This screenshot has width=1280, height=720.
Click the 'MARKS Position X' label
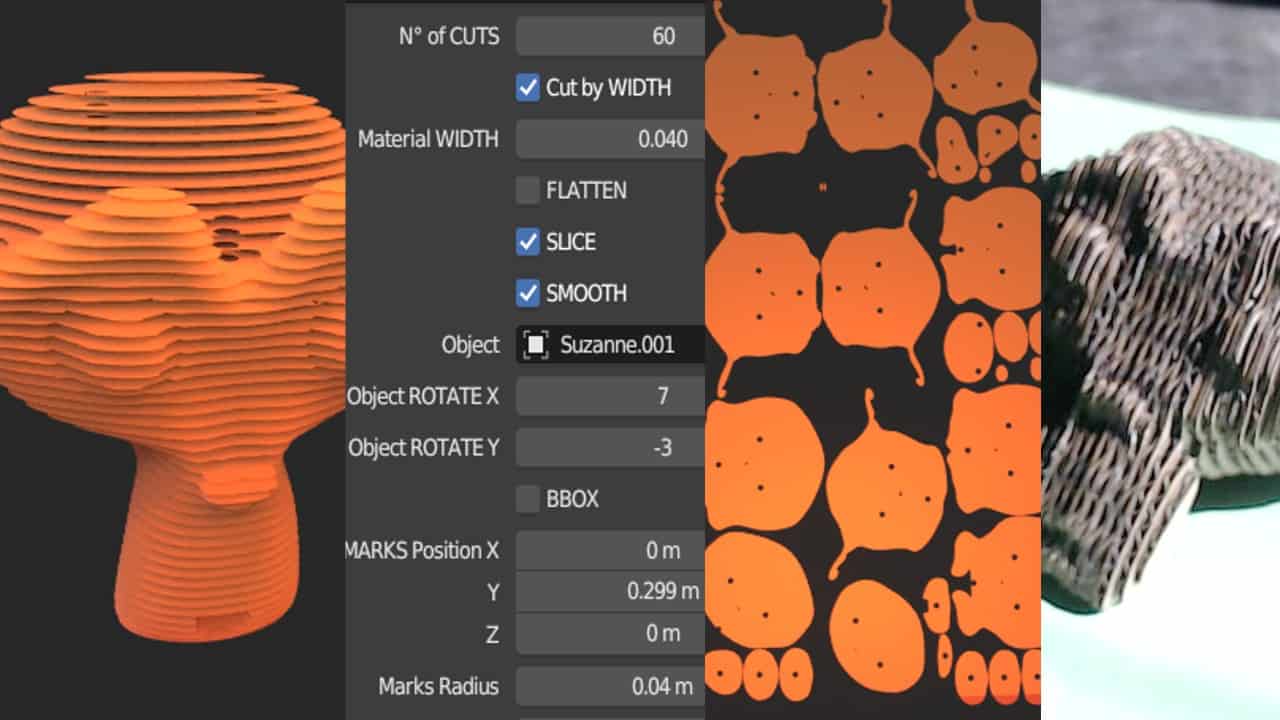422,551
